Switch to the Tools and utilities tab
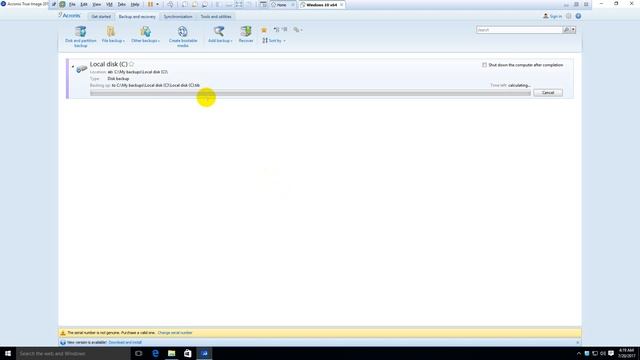 216,17
